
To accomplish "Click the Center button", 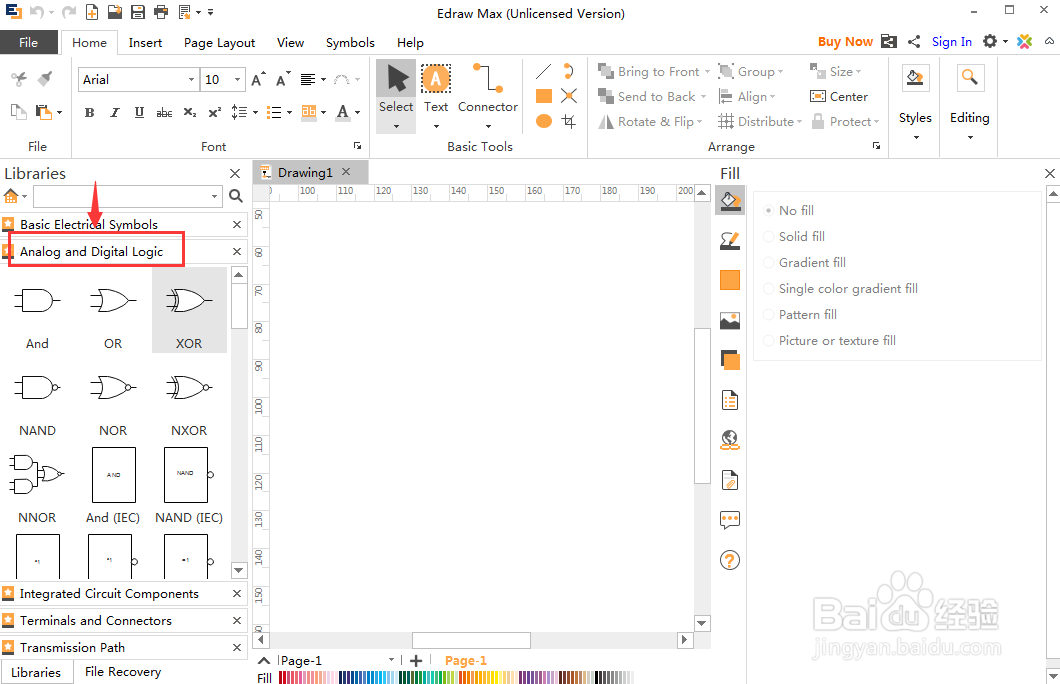I will pyautogui.click(x=839, y=97).
